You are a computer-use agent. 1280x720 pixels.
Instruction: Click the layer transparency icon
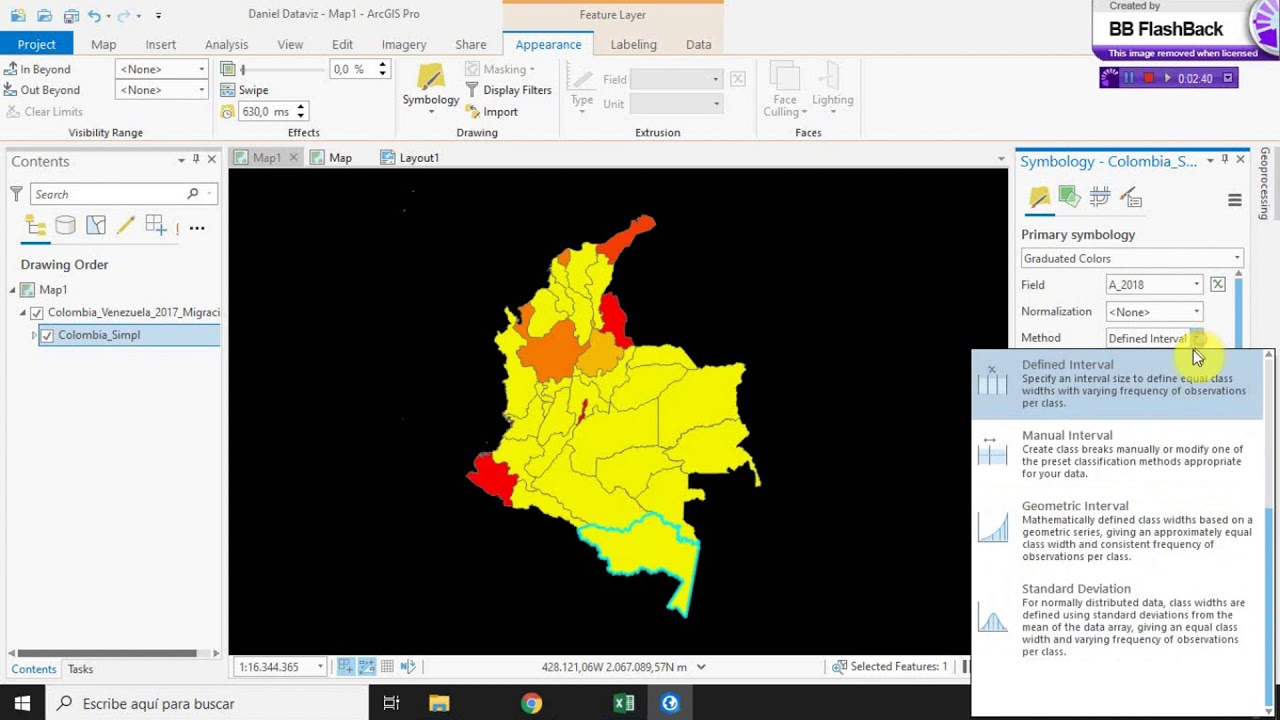(227, 69)
